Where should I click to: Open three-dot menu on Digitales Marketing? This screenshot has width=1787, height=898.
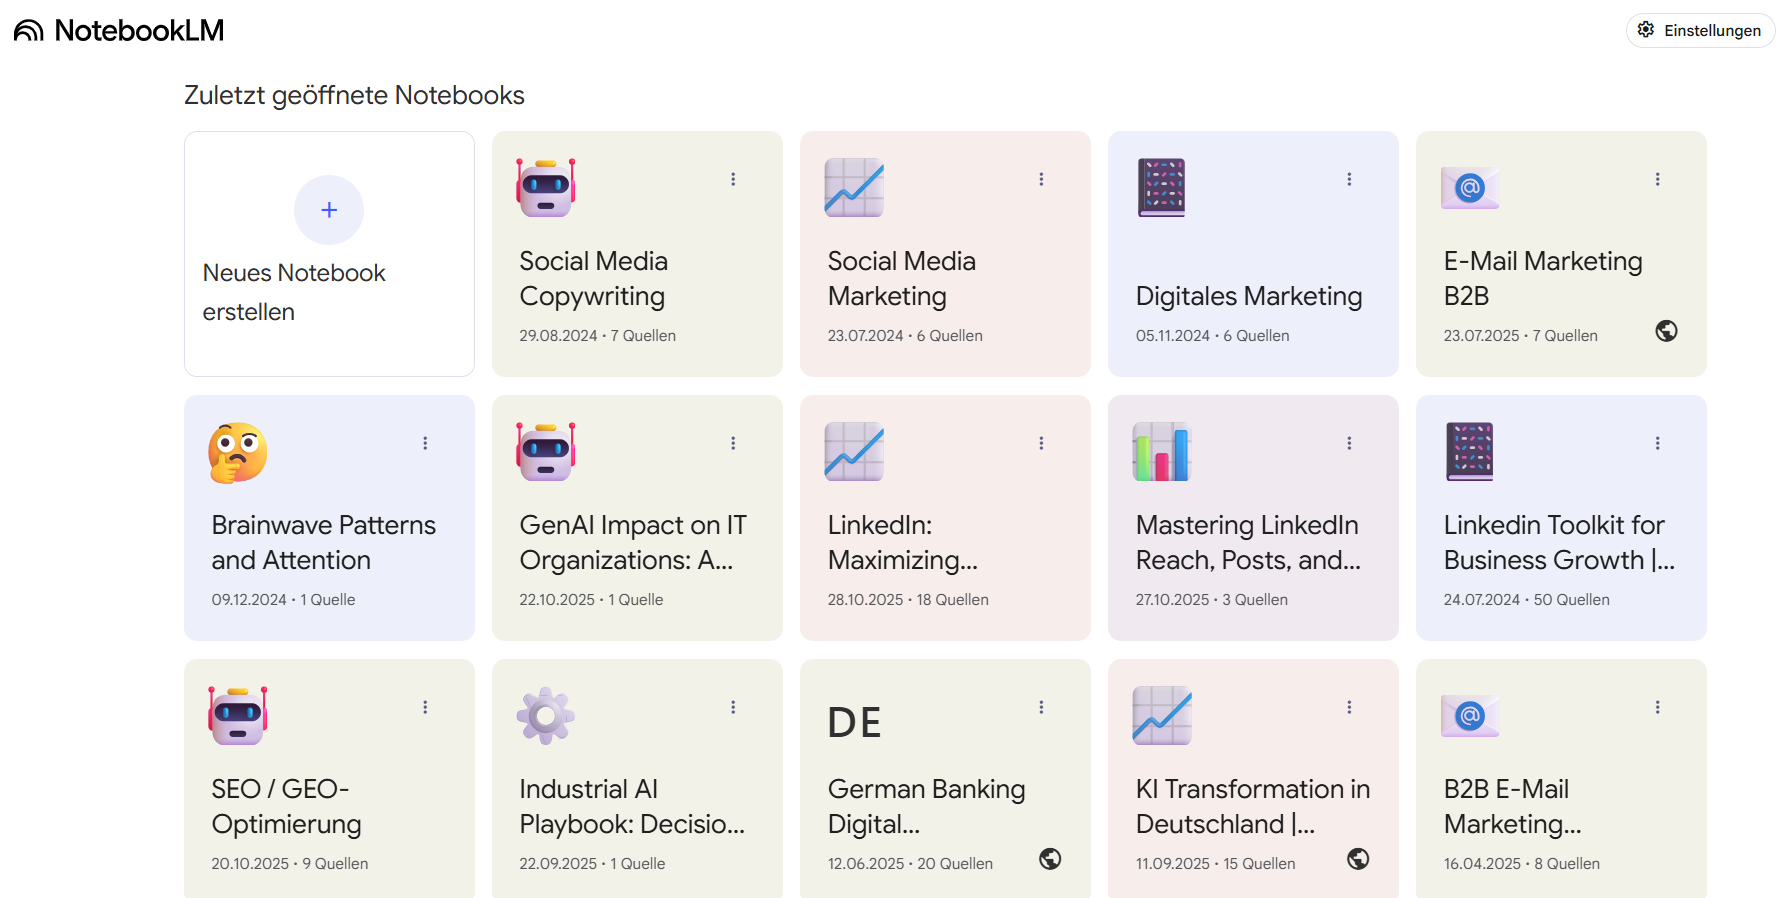[x=1349, y=179]
